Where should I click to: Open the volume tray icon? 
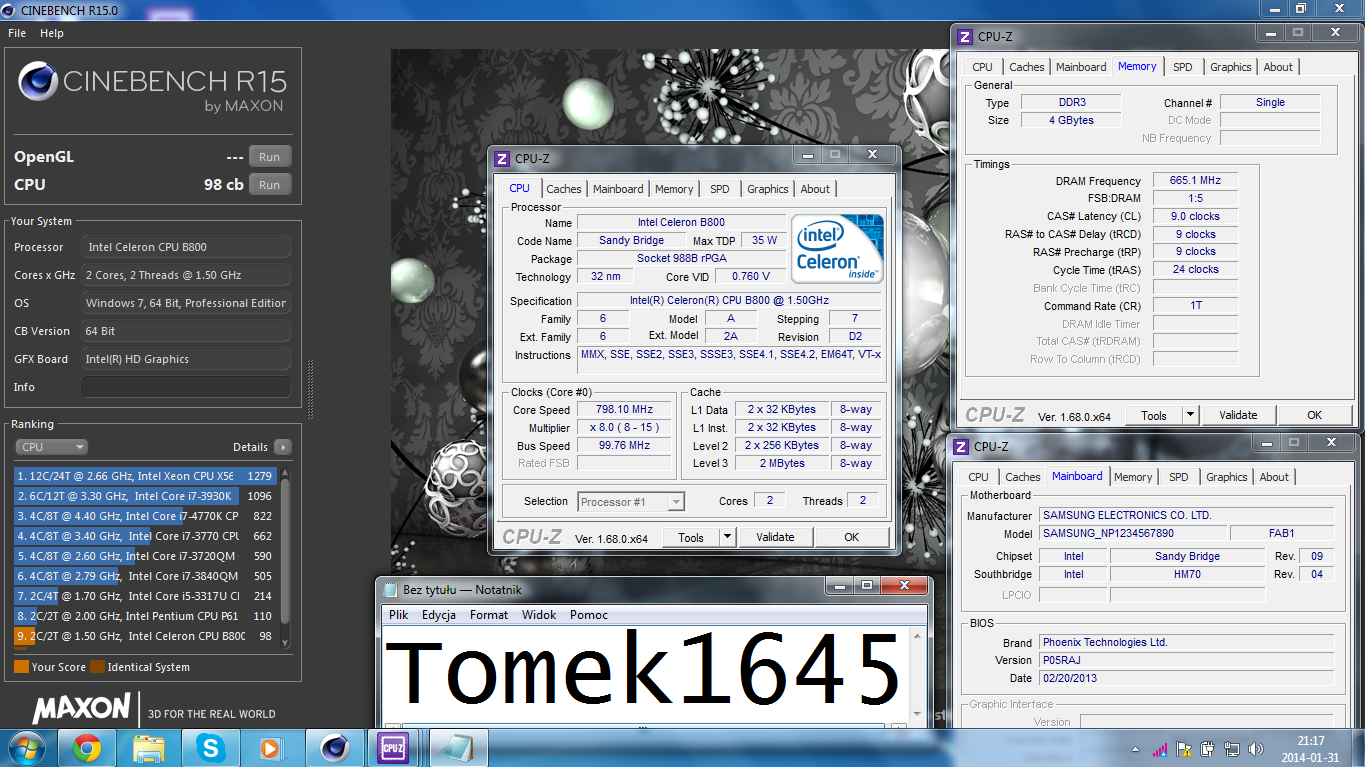1257,749
